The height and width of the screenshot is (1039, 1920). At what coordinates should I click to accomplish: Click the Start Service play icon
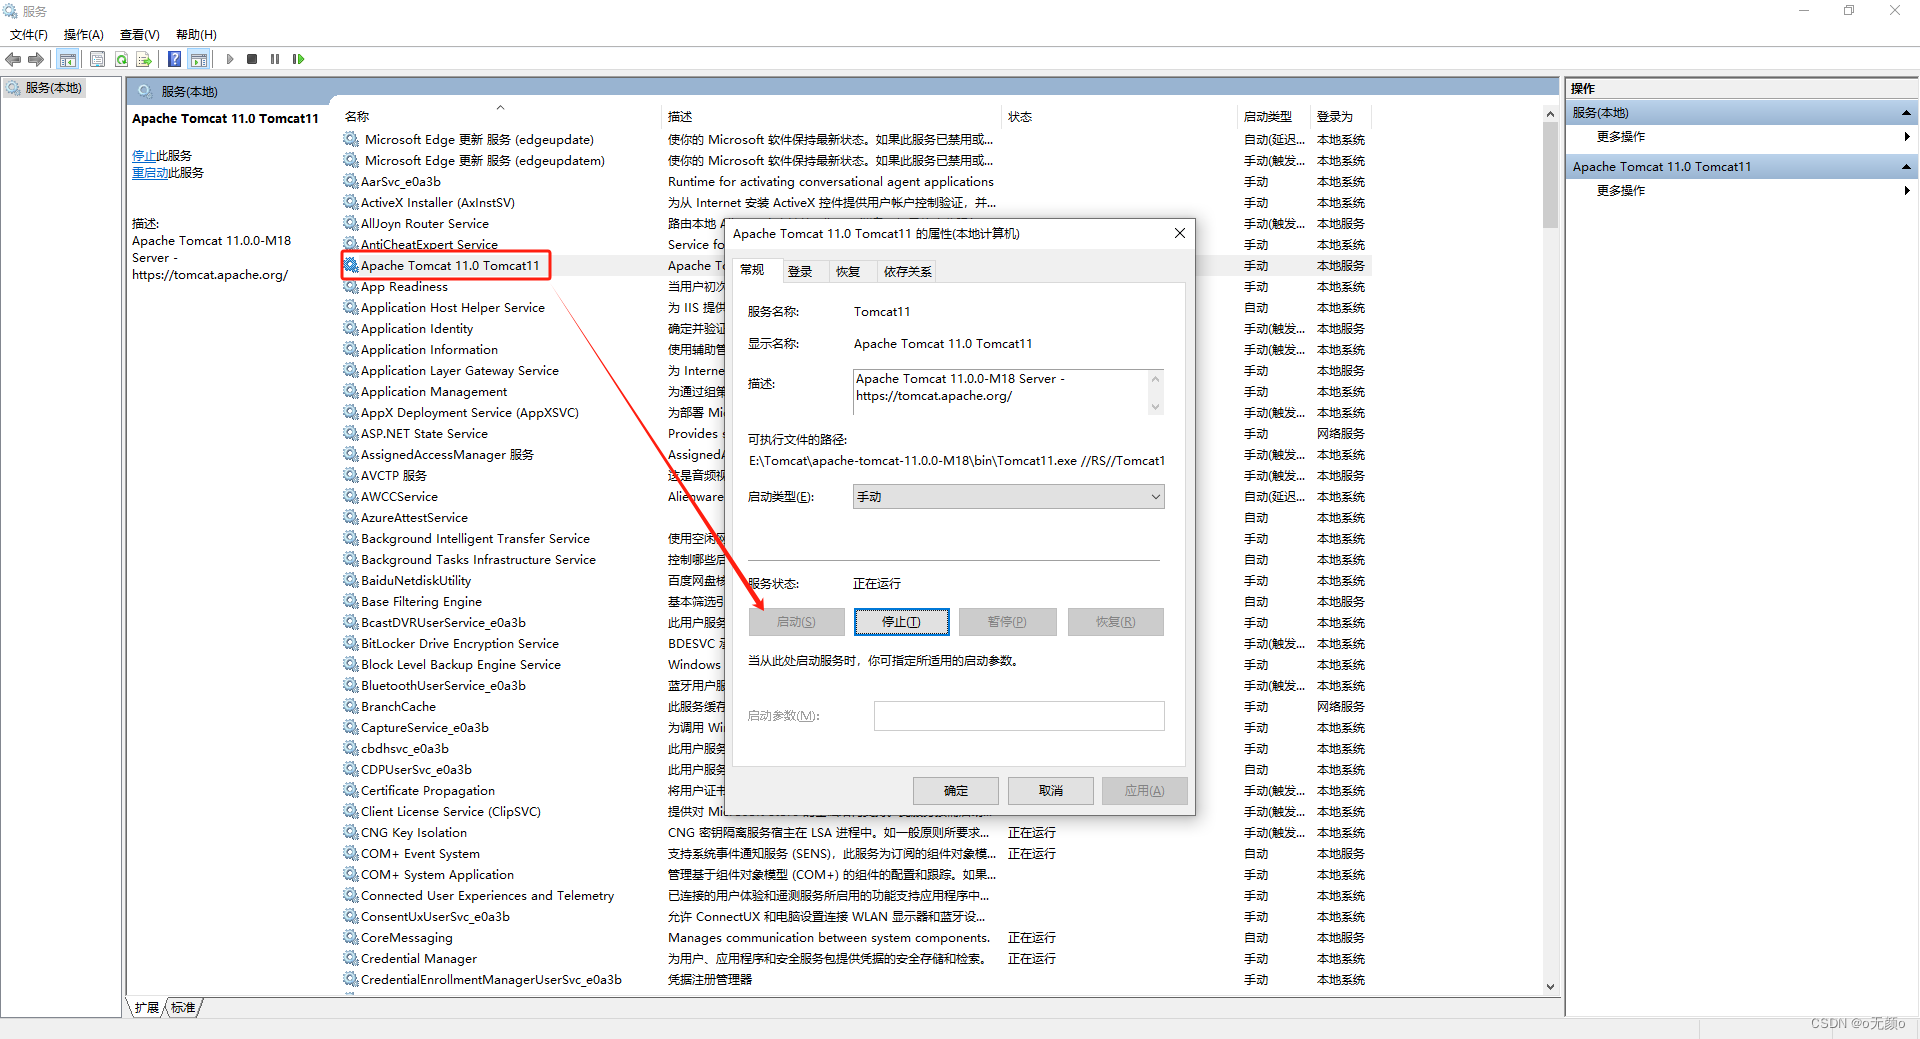[230, 59]
